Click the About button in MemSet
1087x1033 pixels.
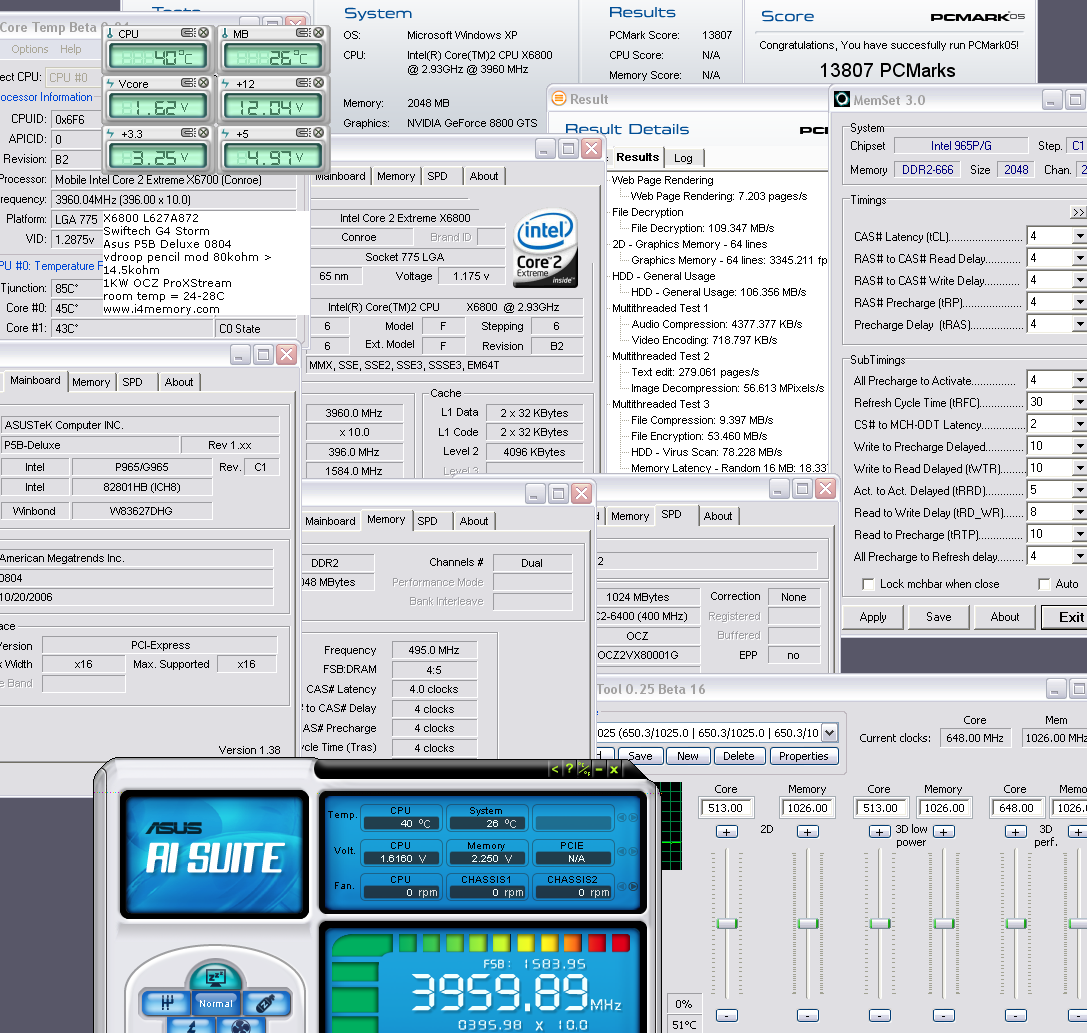tap(1005, 617)
